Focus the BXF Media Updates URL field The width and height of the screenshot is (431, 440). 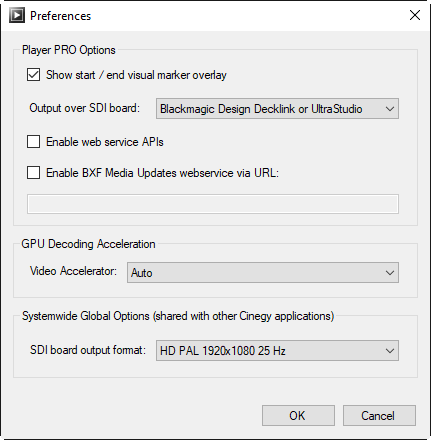(213, 204)
